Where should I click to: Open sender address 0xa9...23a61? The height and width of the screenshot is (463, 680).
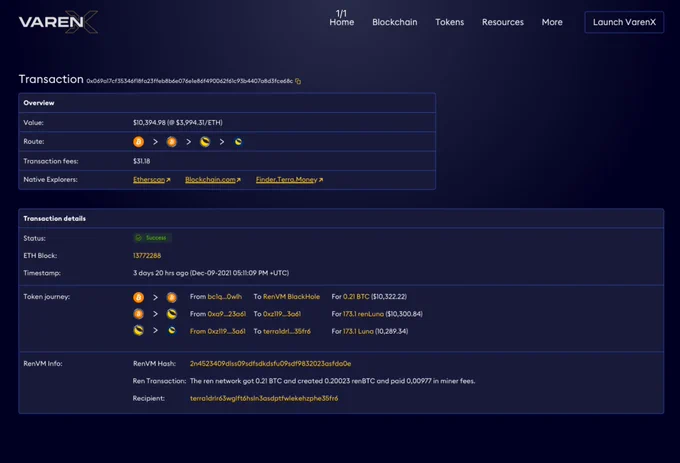pos(227,314)
